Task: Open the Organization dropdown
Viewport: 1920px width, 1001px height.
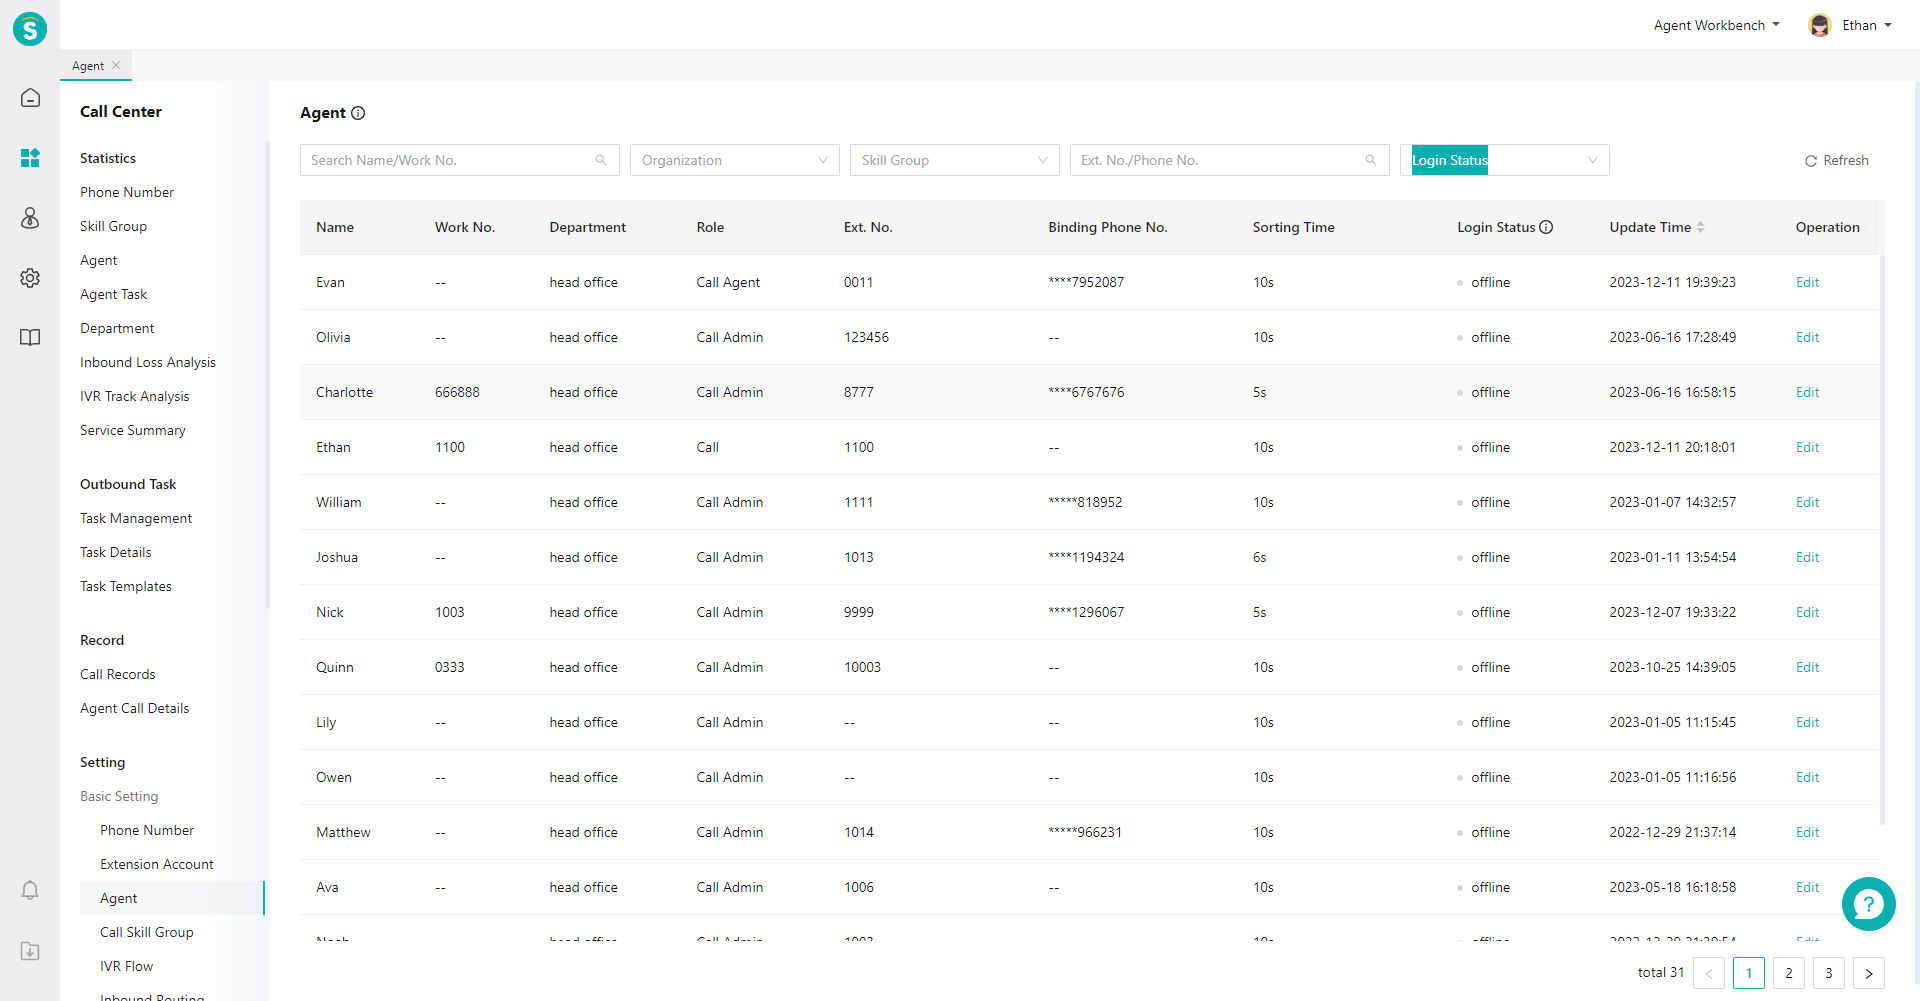Action: (735, 160)
